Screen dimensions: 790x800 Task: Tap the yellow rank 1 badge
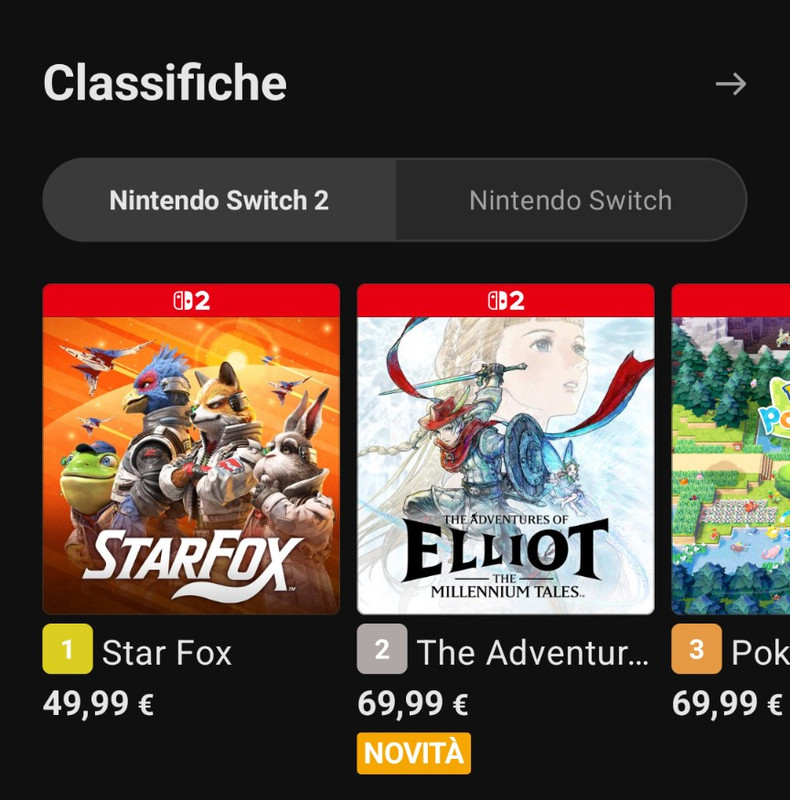pos(68,649)
